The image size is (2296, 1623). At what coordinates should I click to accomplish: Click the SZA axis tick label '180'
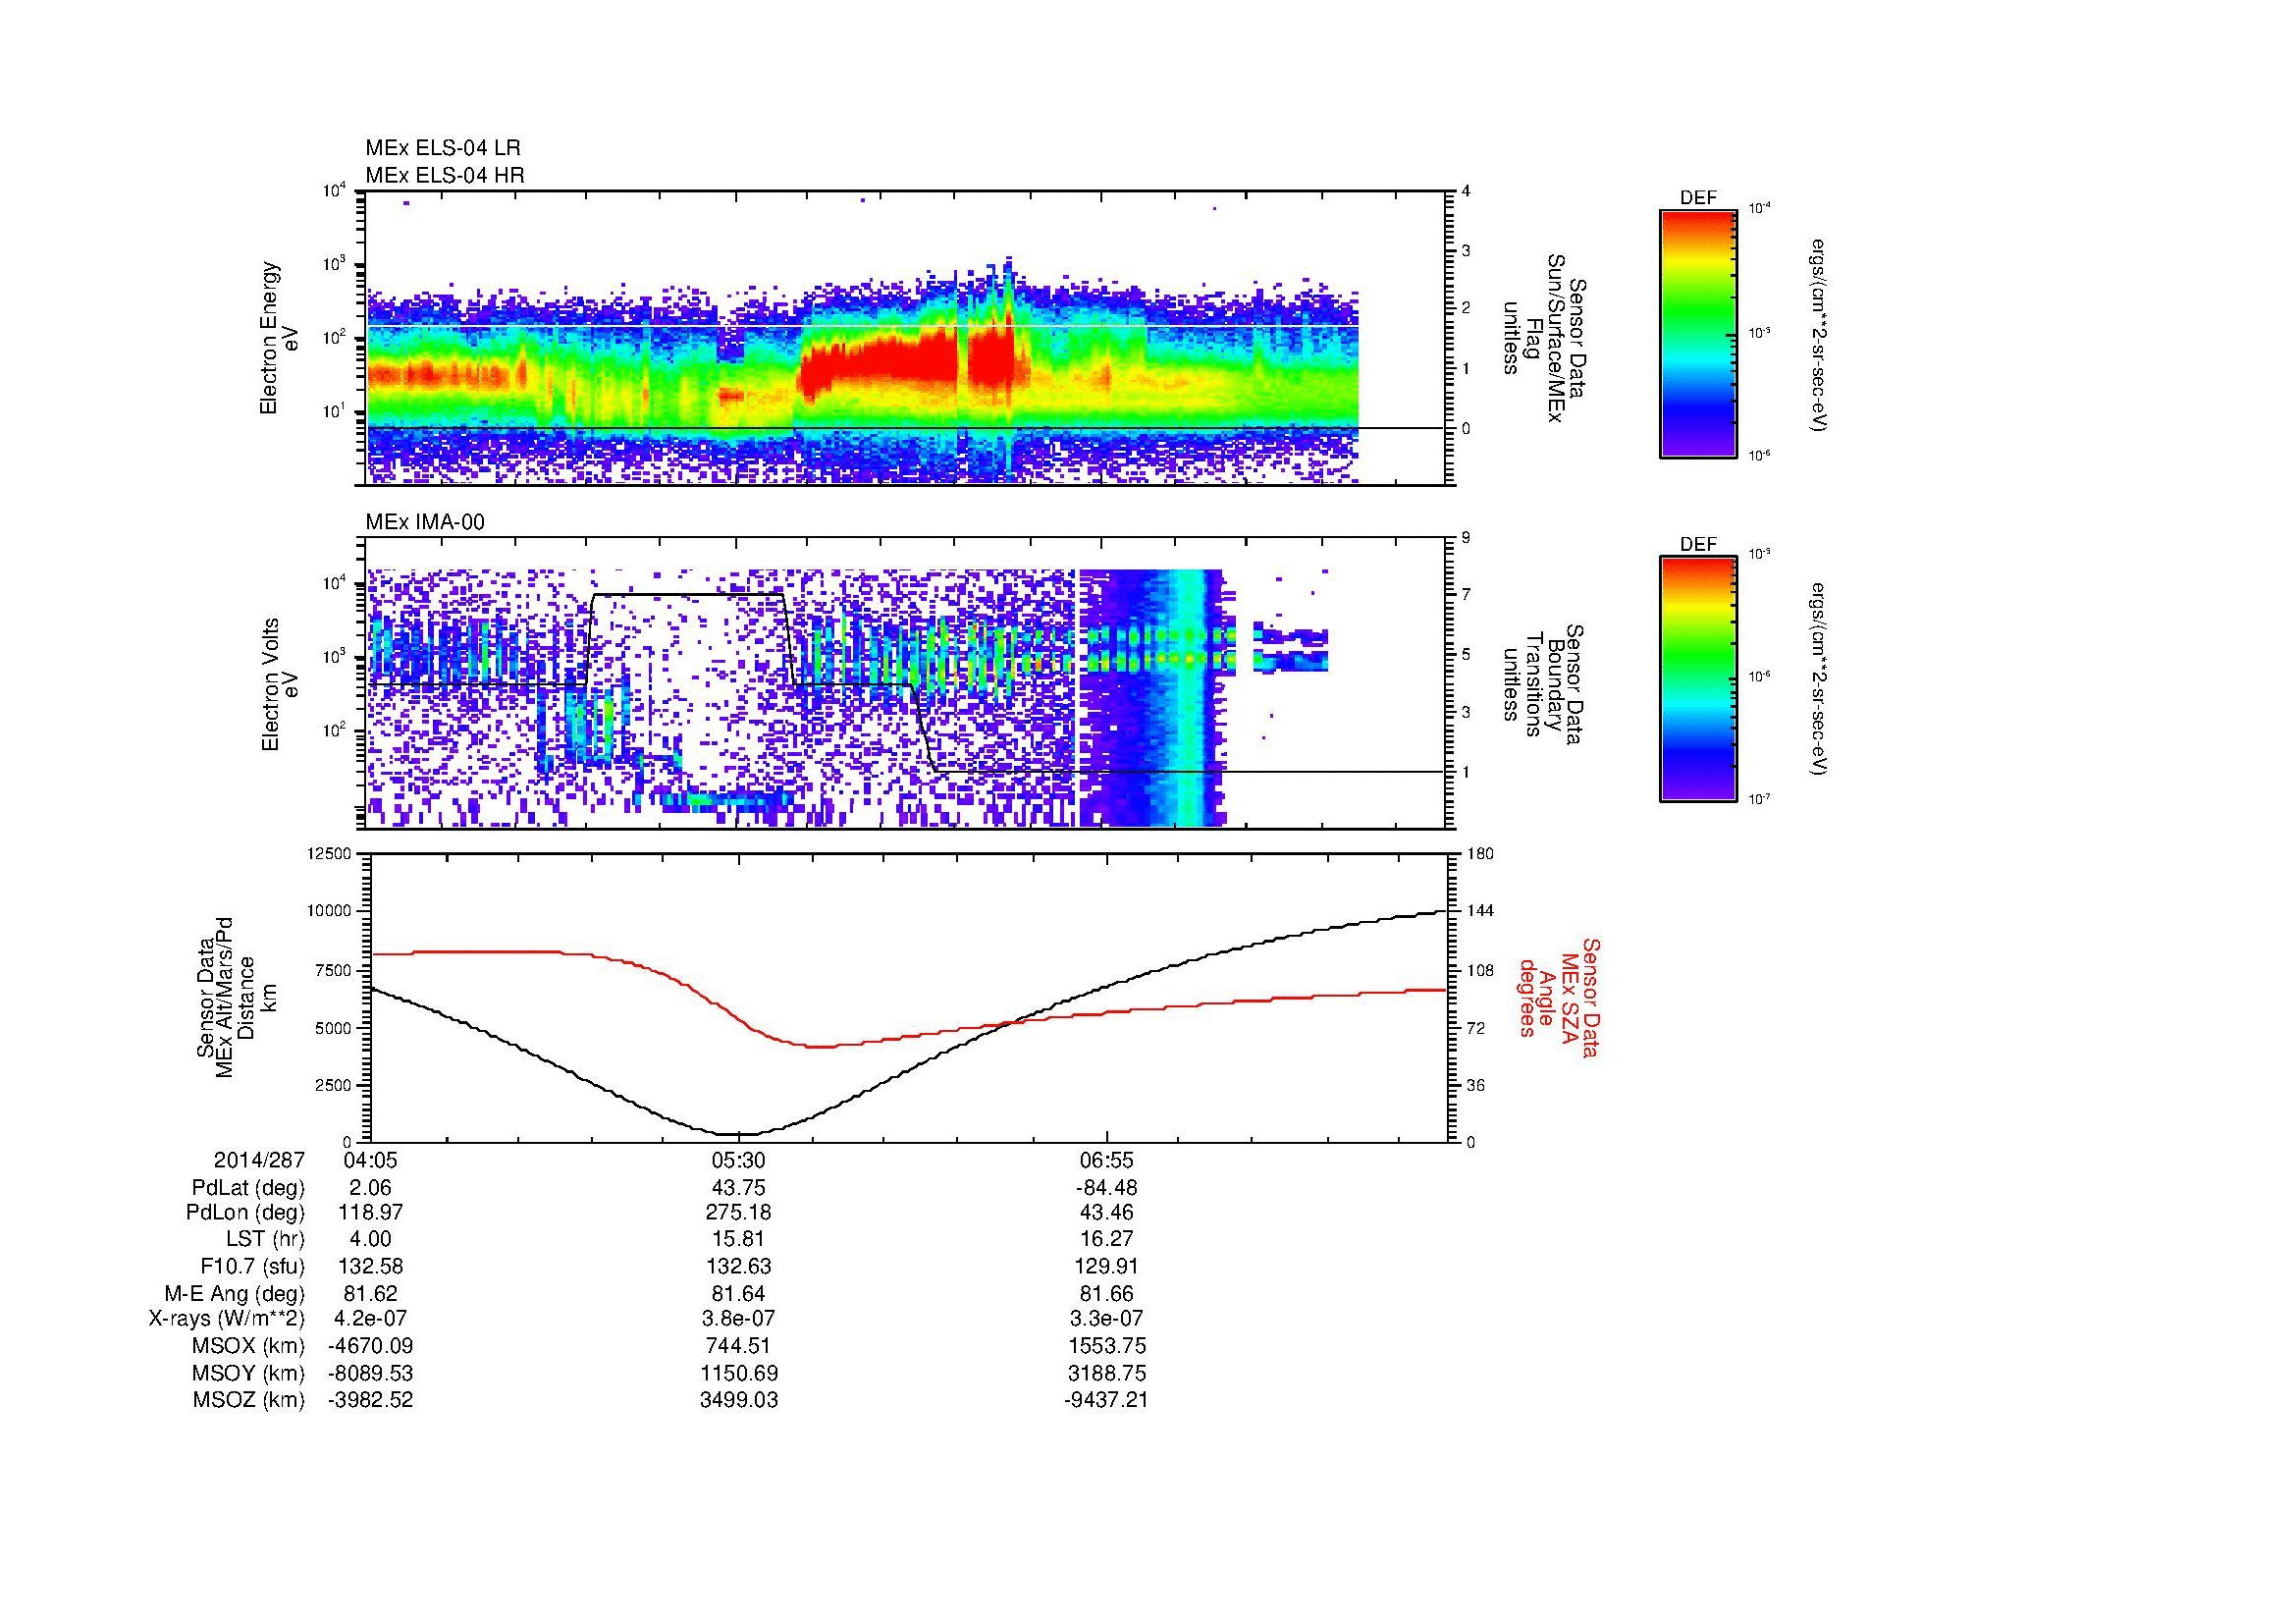point(1481,853)
